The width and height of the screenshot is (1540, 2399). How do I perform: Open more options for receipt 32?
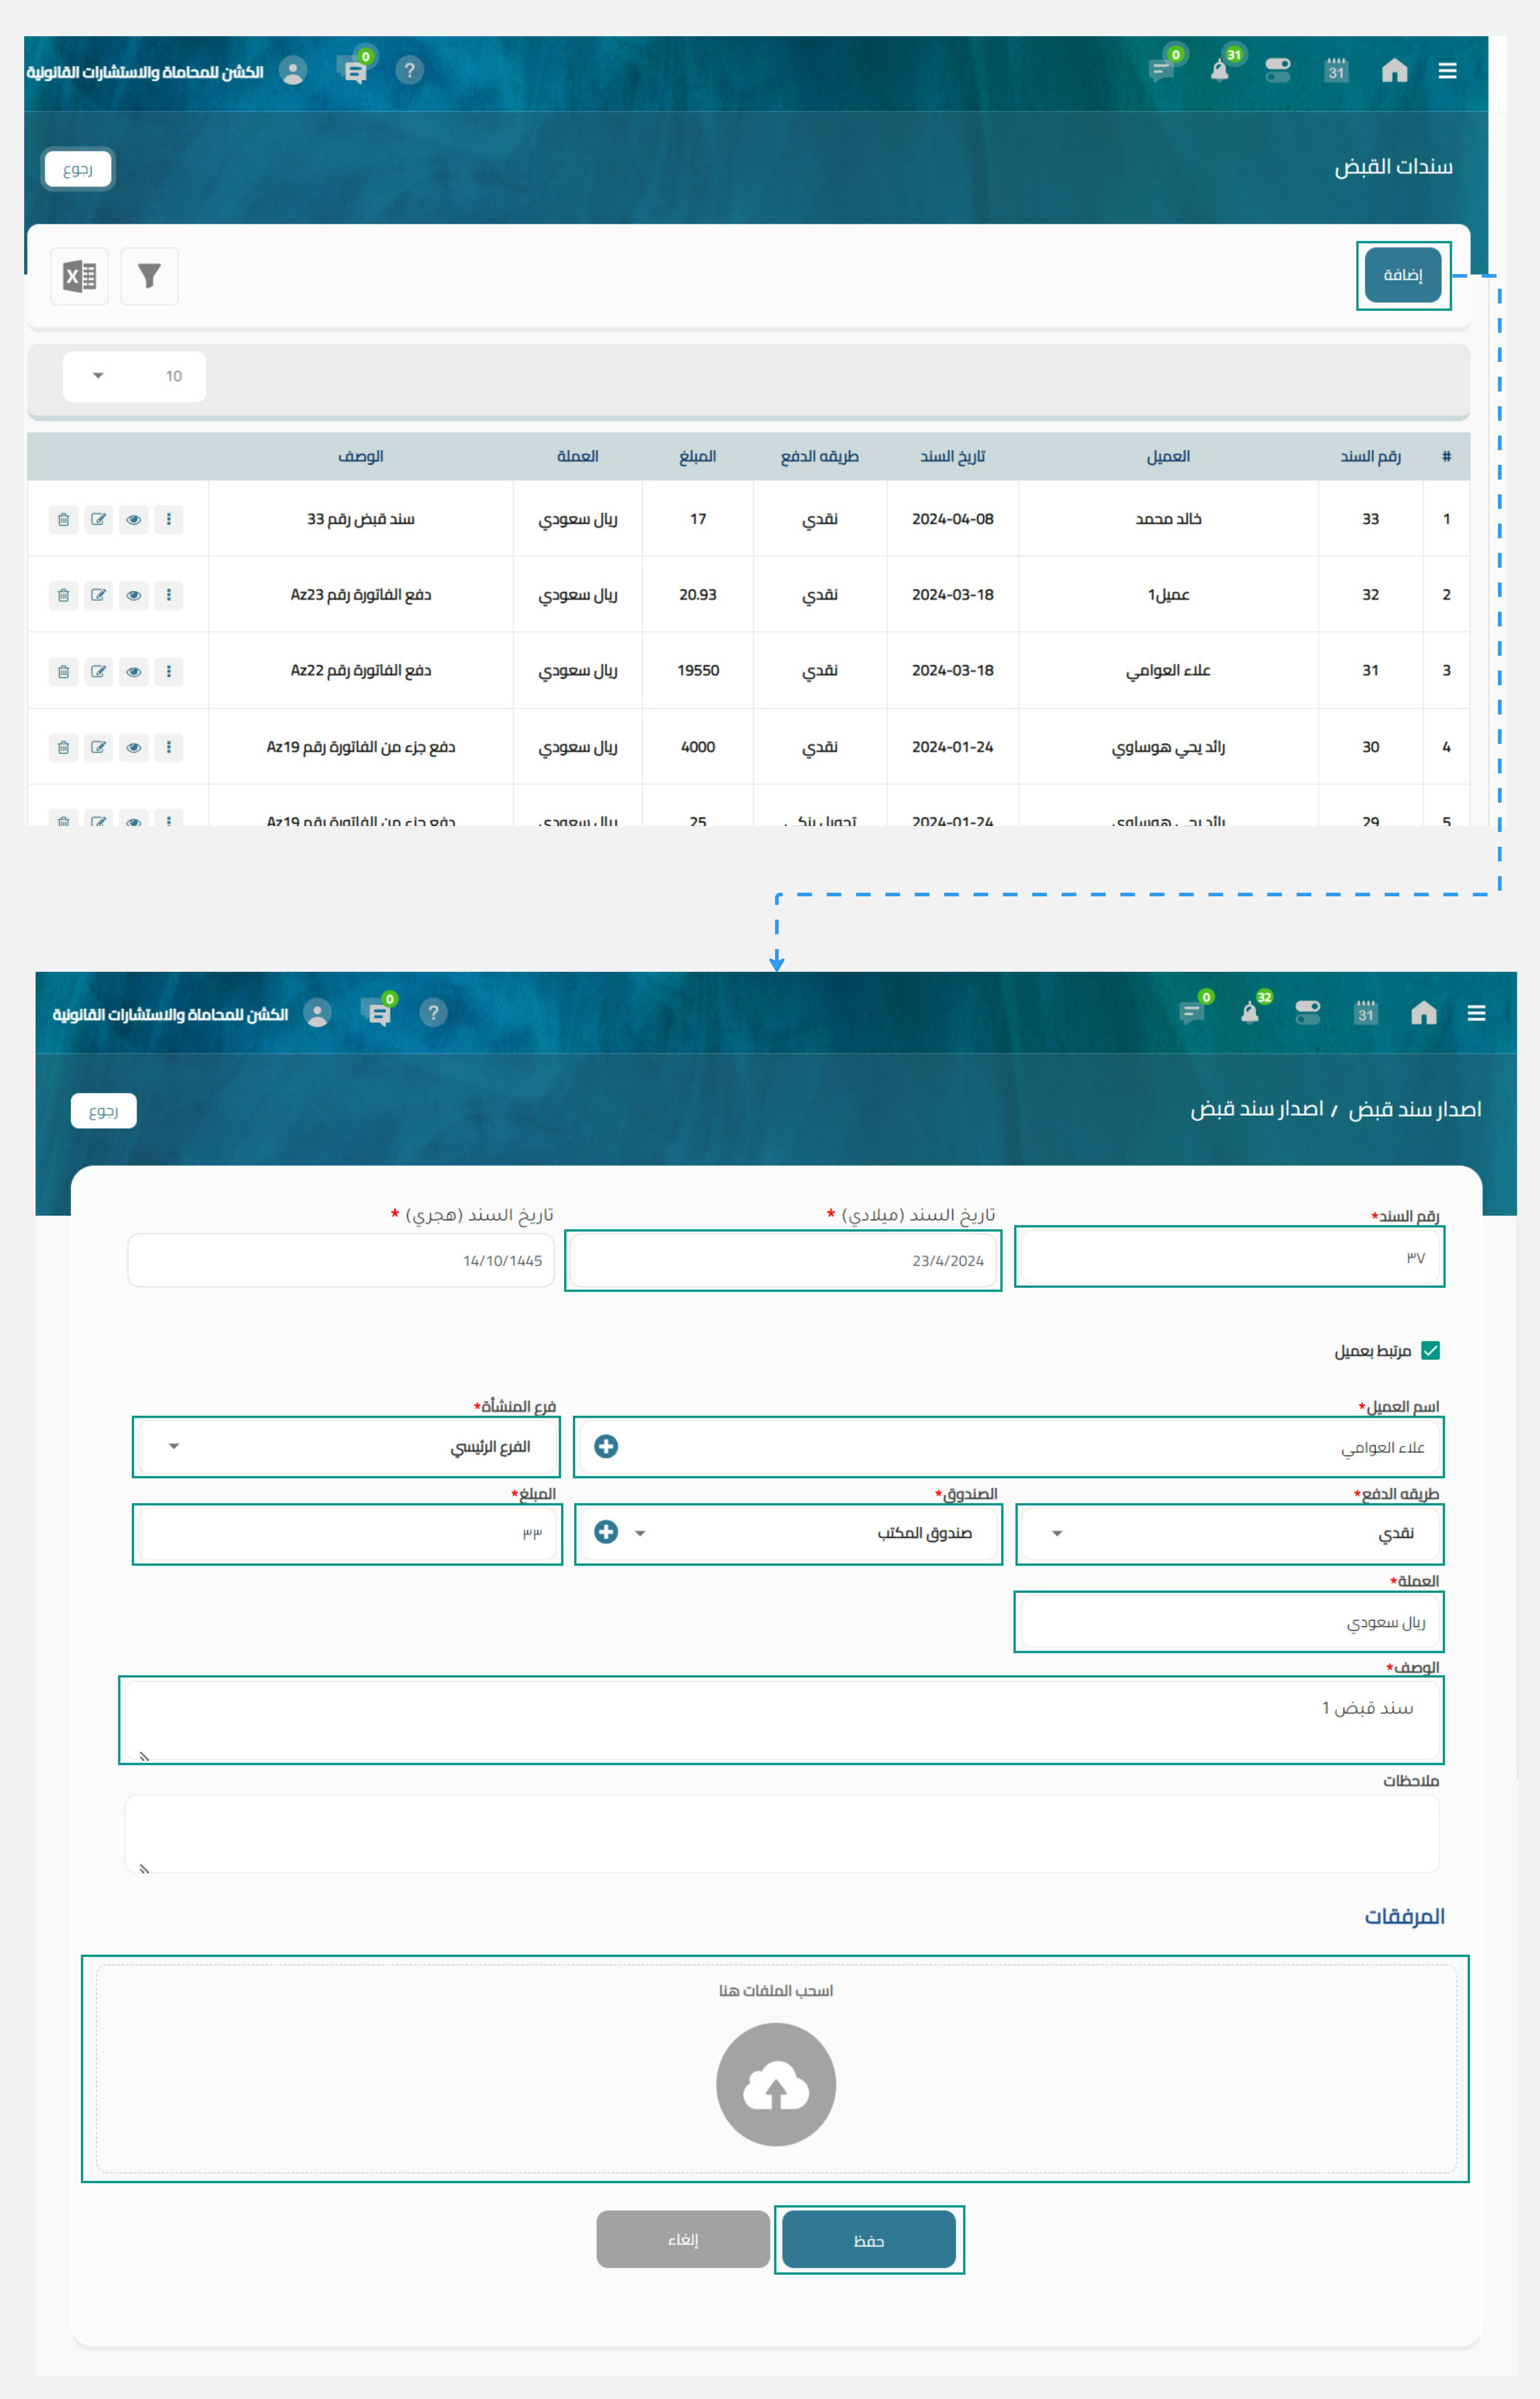tap(169, 595)
